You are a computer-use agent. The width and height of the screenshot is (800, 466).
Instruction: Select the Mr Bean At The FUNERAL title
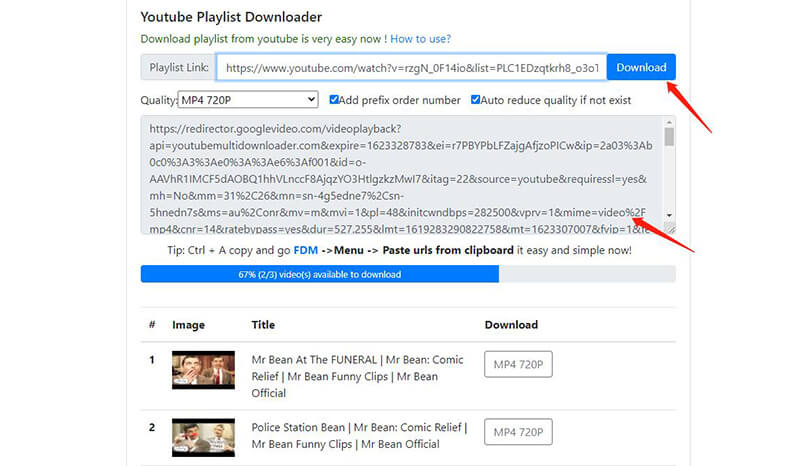pyautogui.click(x=357, y=376)
